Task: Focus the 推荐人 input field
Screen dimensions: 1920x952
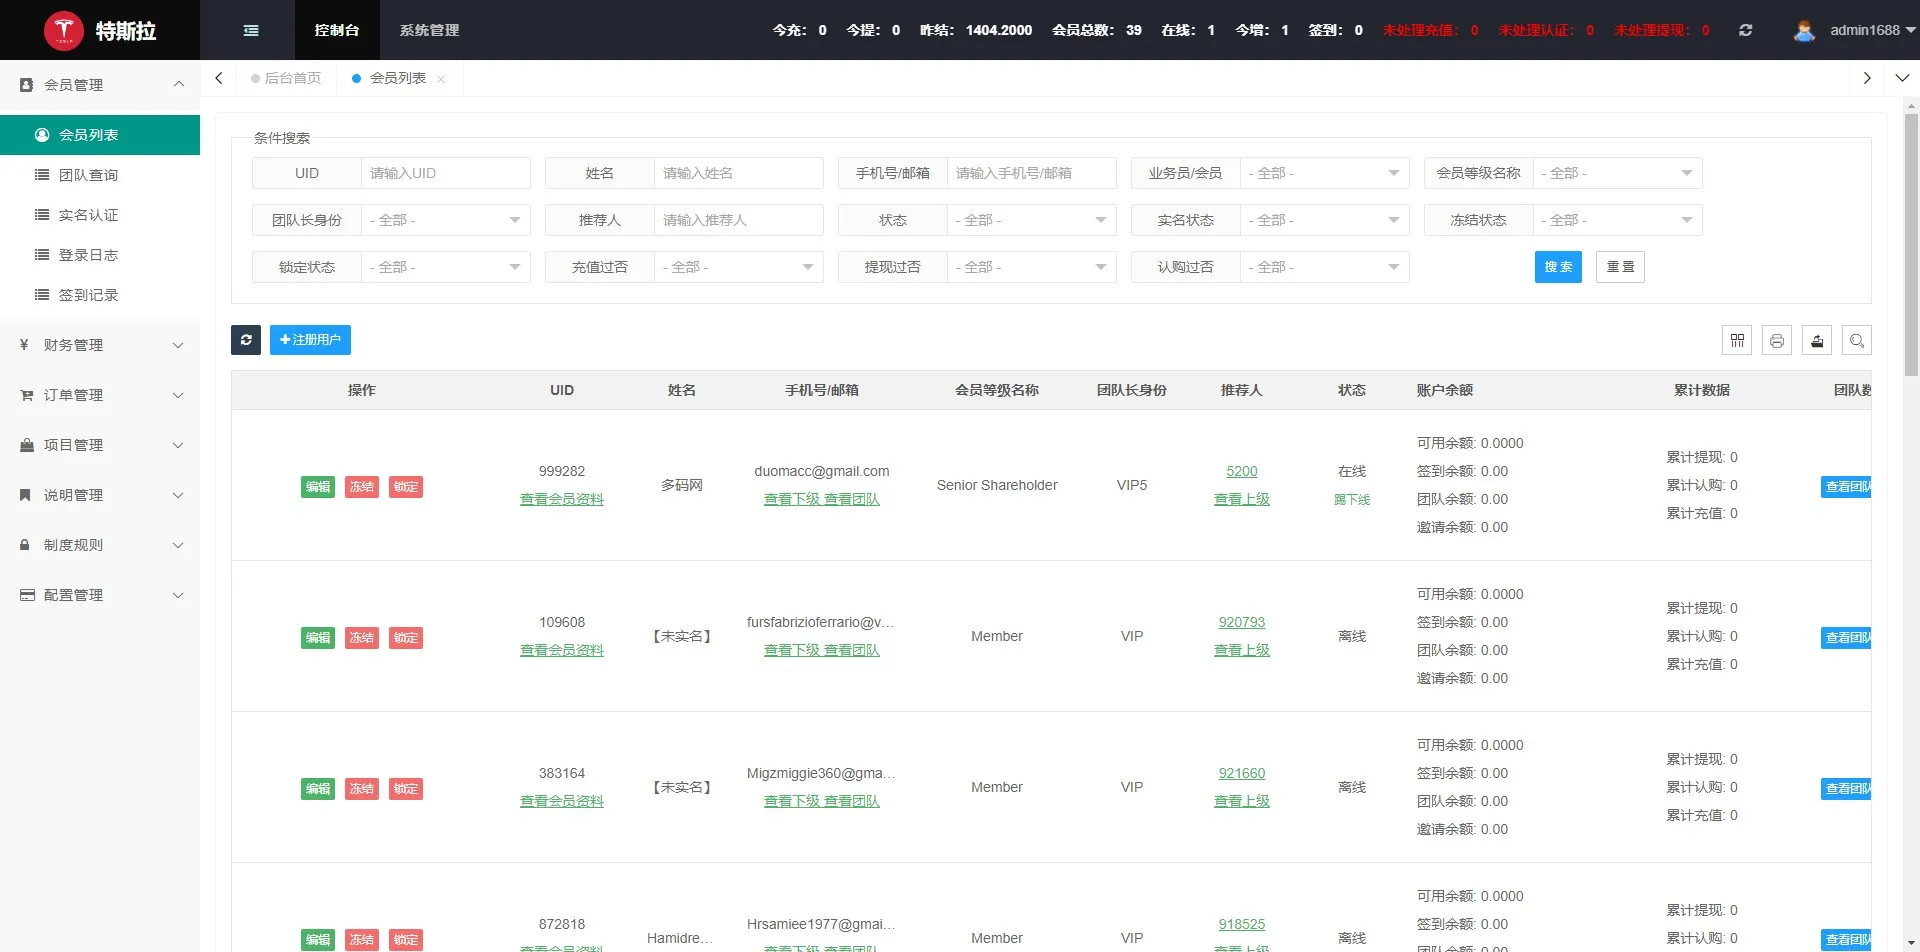Action: click(738, 220)
